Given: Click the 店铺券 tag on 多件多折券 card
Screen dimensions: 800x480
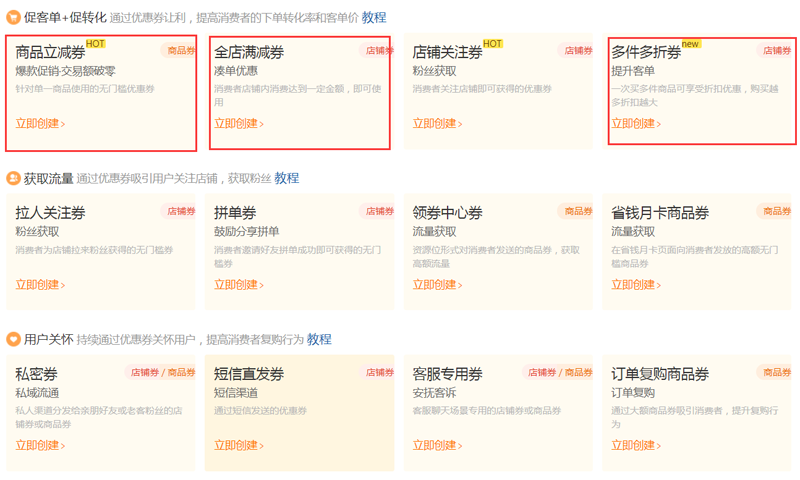Looking at the screenshot, I should click(774, 50).
